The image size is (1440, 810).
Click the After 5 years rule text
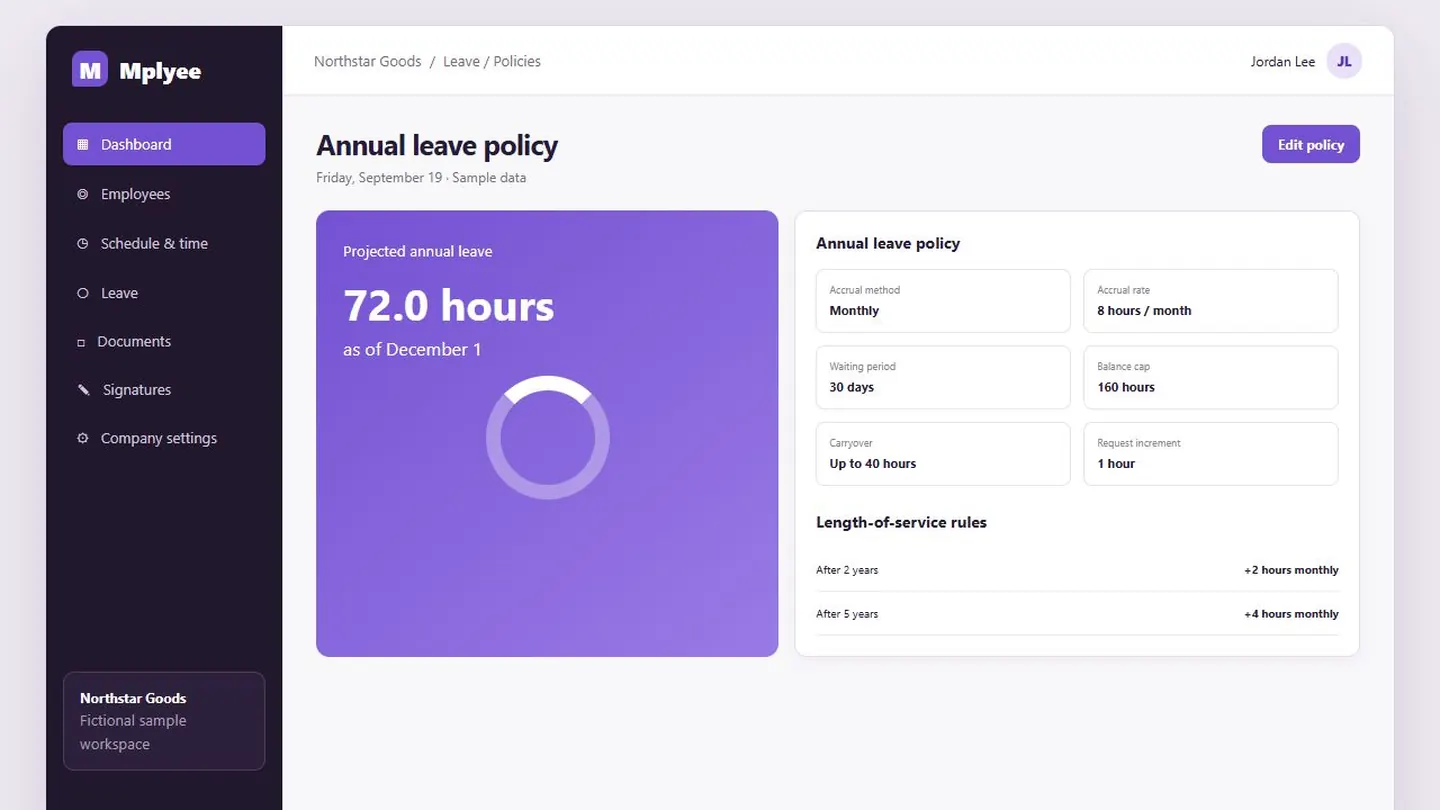tap(847, 614)
